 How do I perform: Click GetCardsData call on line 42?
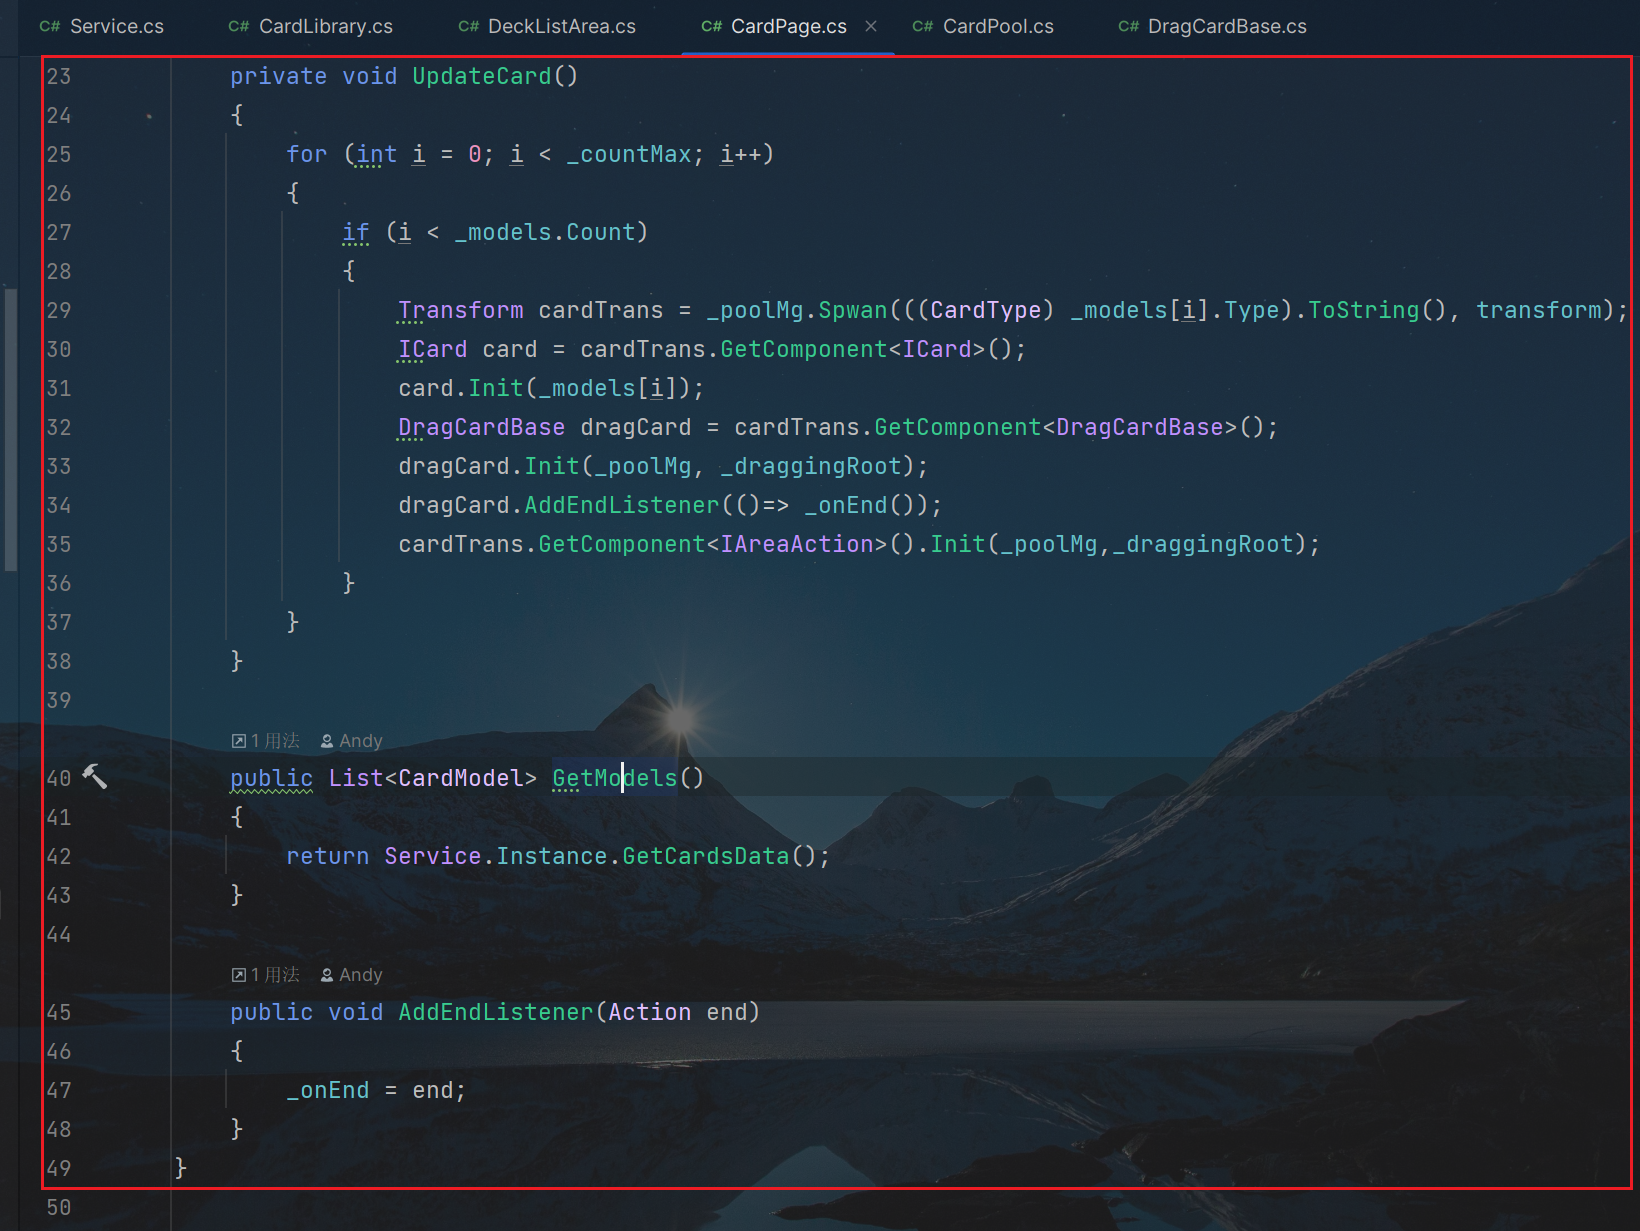click(x=706, y=856)
